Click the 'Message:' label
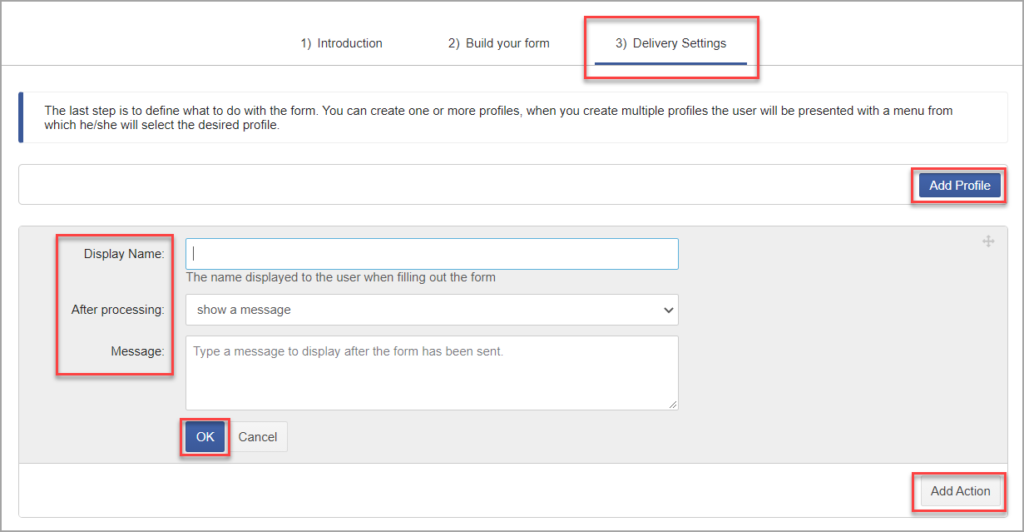 137,351
